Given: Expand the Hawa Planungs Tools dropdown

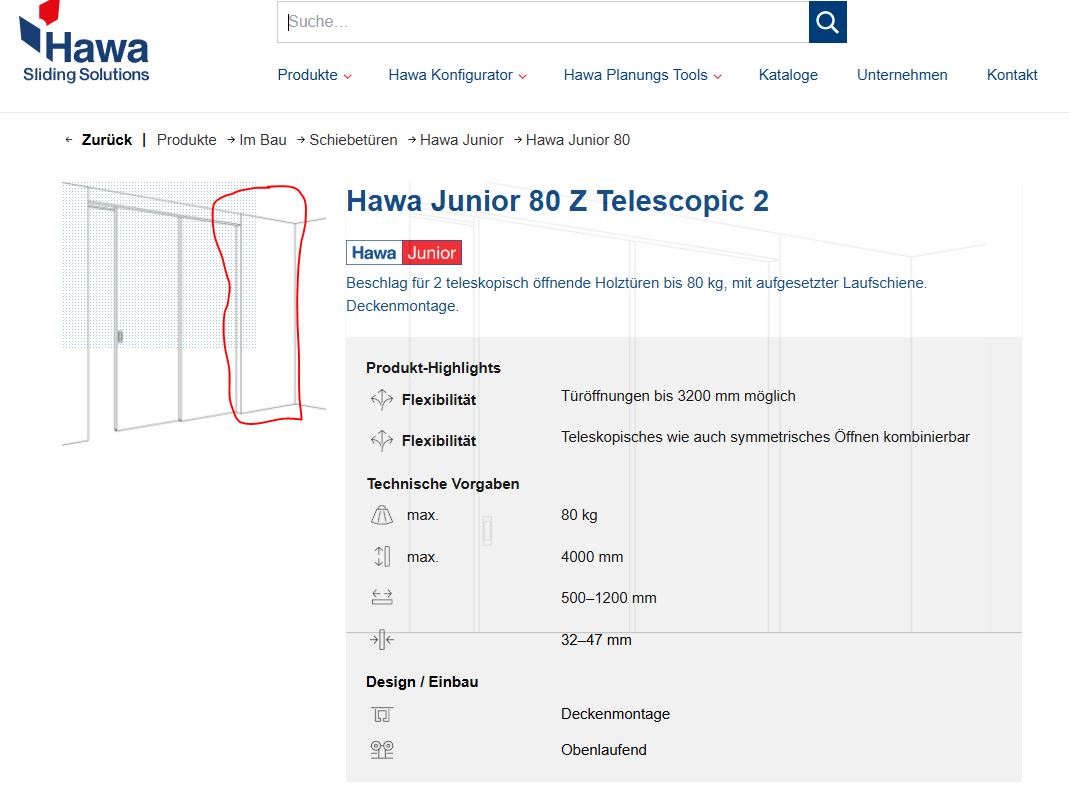Looking at the screenshot, I should [642, 75].
